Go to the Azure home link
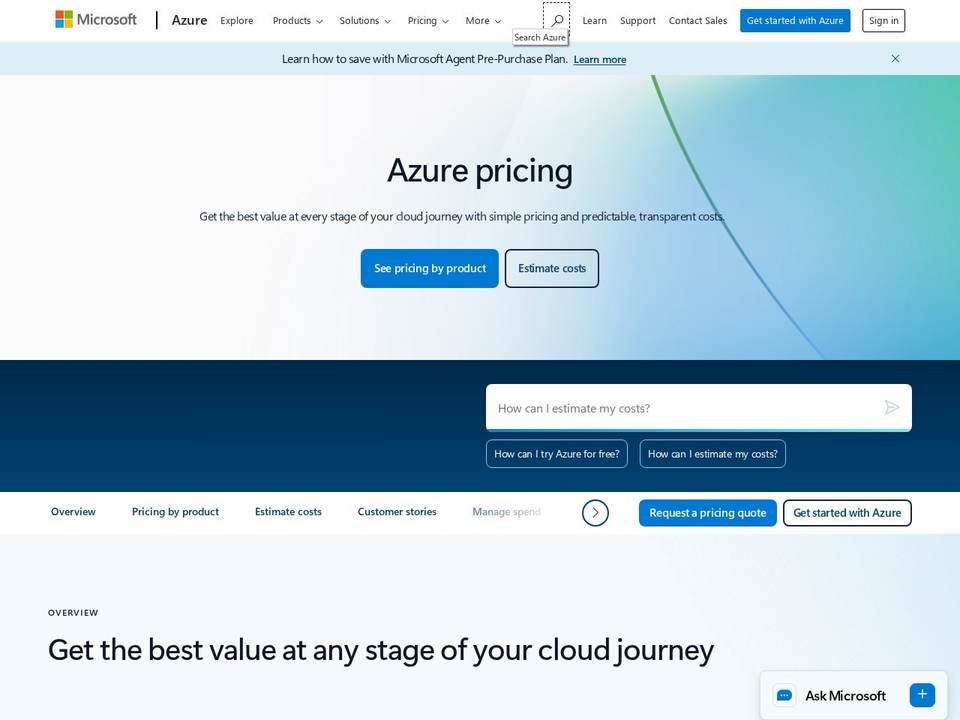960x720 pixels. tap(189, 20)
